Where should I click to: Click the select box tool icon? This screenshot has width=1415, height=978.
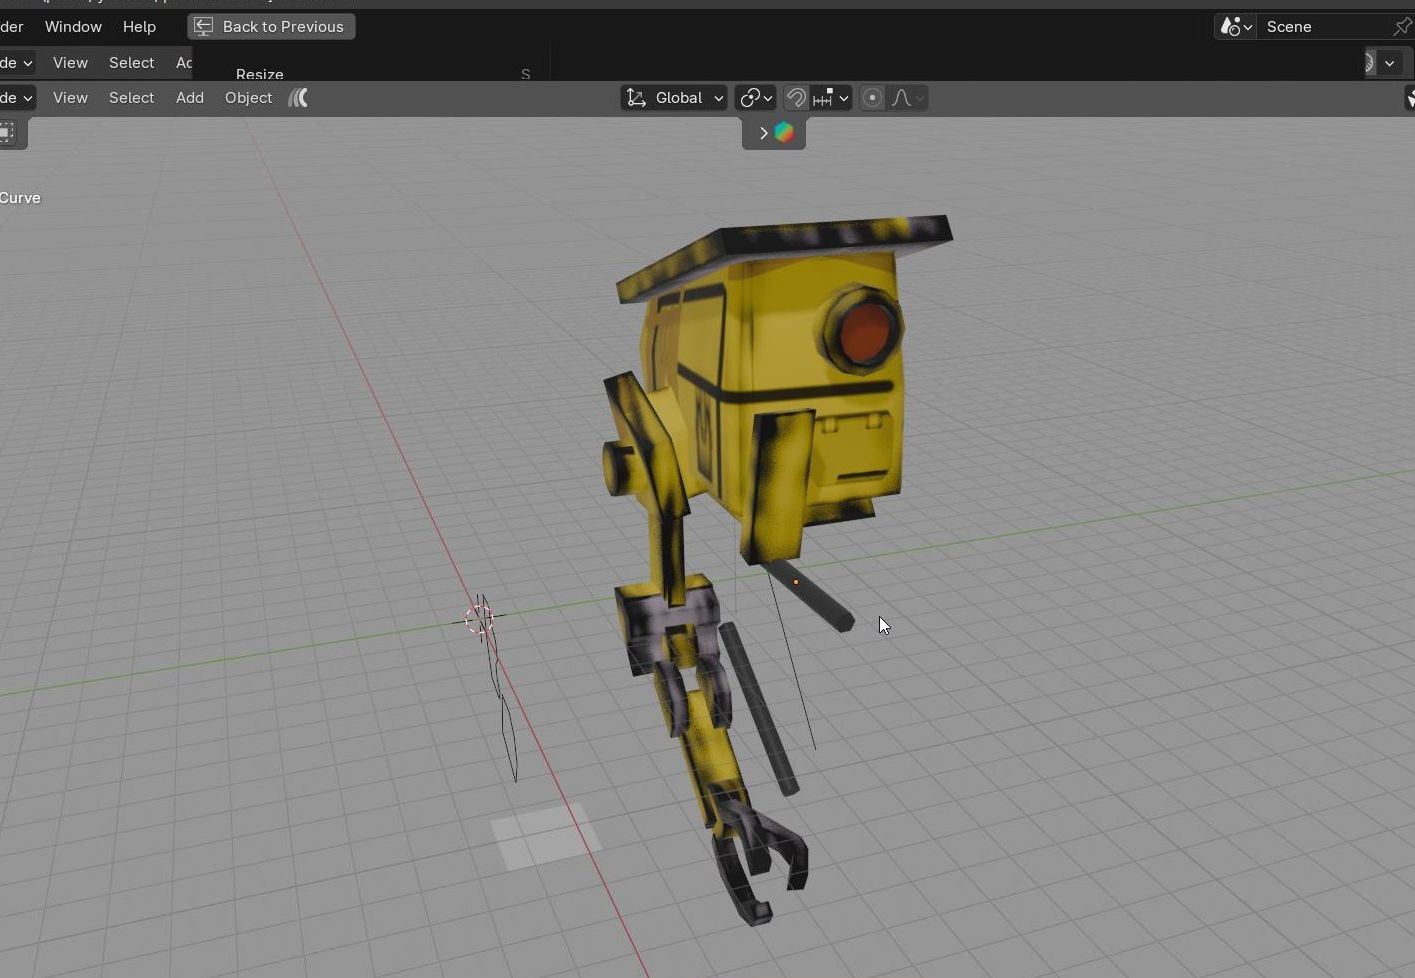[7, 133]
